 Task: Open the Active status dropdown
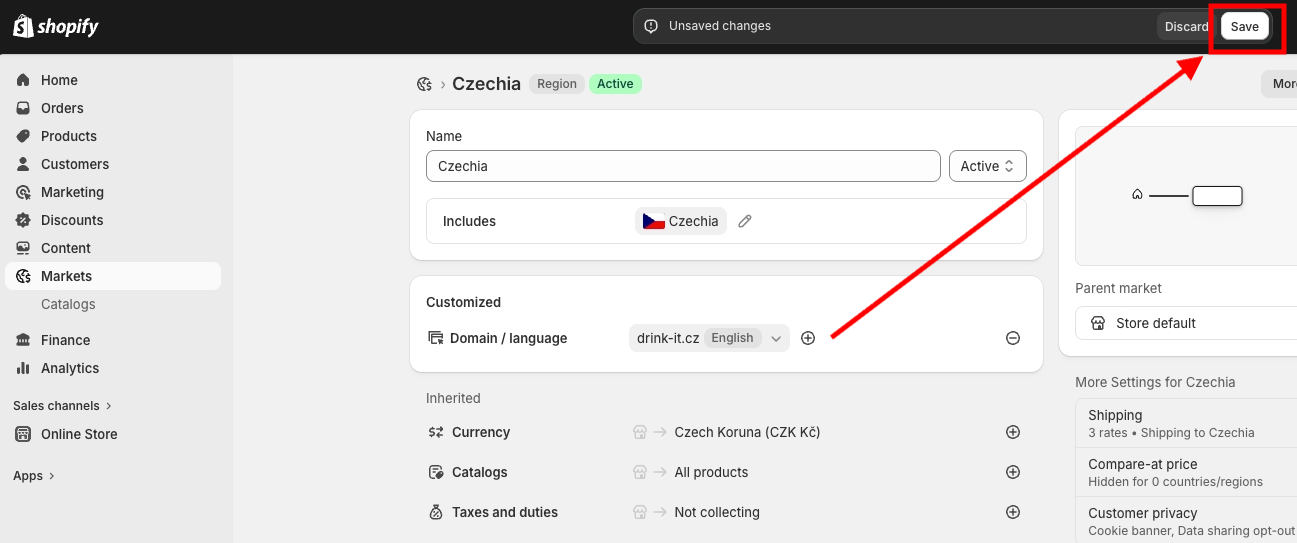tap(987, 166)
